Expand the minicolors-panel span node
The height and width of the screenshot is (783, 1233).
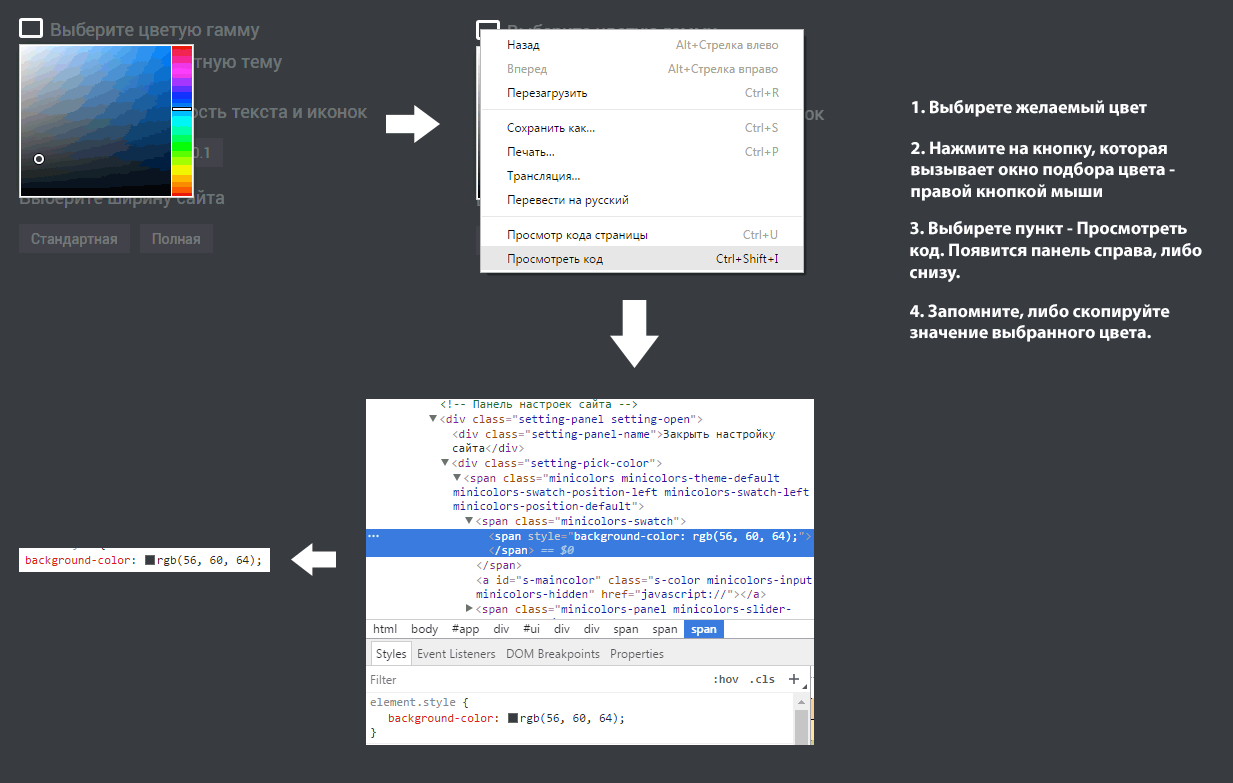pyautogui.click(x=470, y=608)
